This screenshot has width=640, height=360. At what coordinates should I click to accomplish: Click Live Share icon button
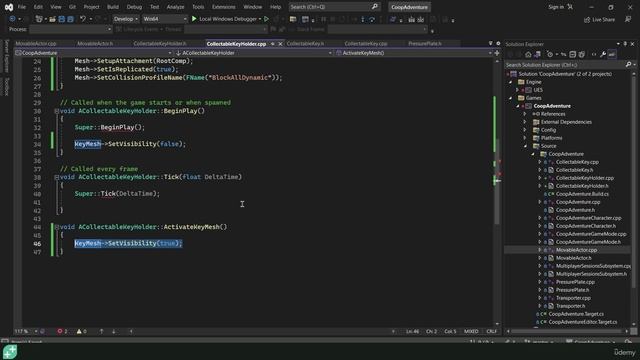[x=599, y=19]
